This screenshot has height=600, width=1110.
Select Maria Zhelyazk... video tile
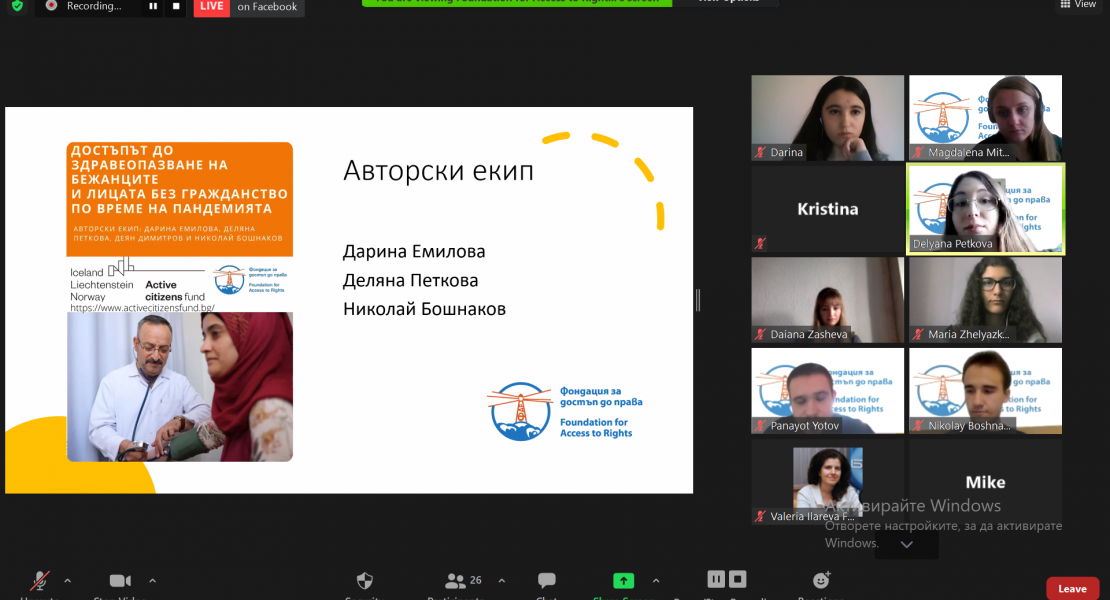(x=985, y=300)
